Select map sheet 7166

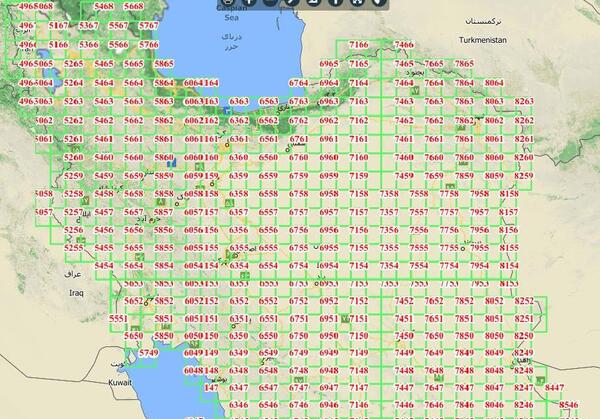(359, 45)
